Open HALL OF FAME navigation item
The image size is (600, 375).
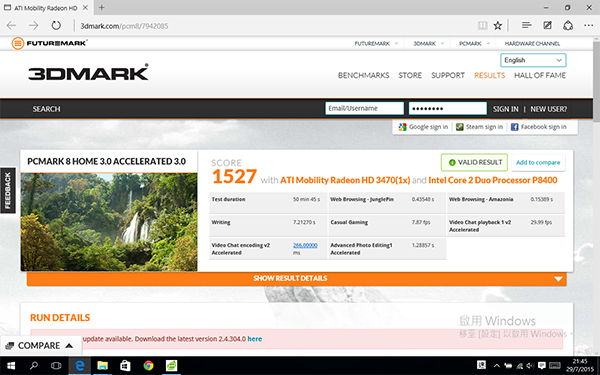tap(540, 75)
